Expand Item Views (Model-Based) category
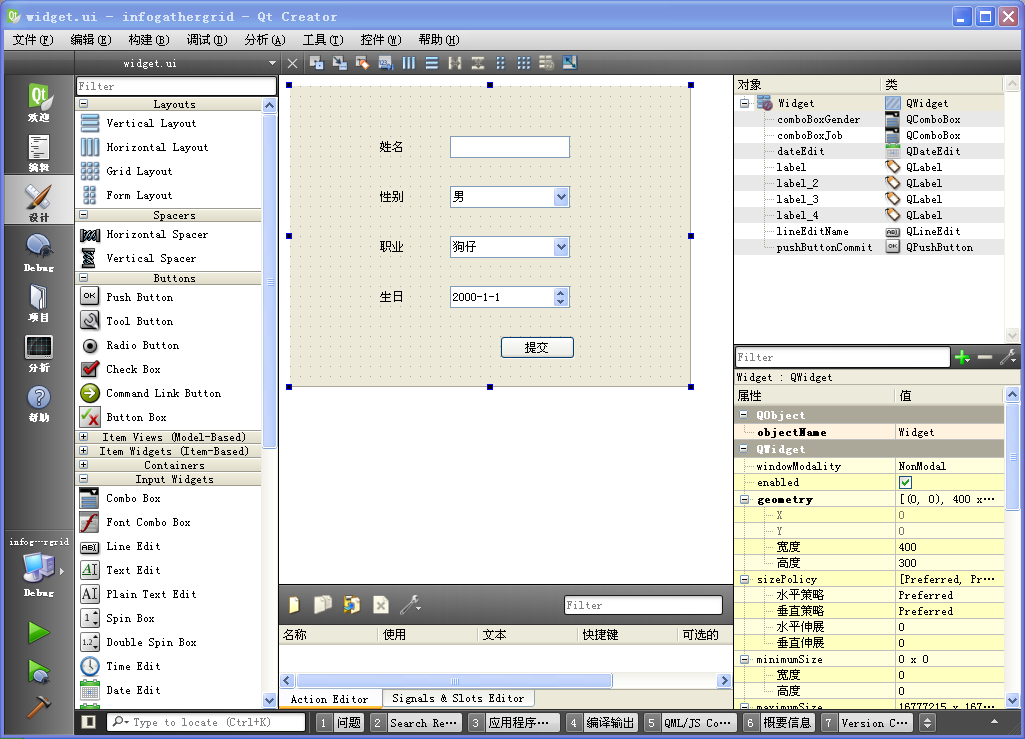The image size is (1025, 739). click(x=84, y=436)
